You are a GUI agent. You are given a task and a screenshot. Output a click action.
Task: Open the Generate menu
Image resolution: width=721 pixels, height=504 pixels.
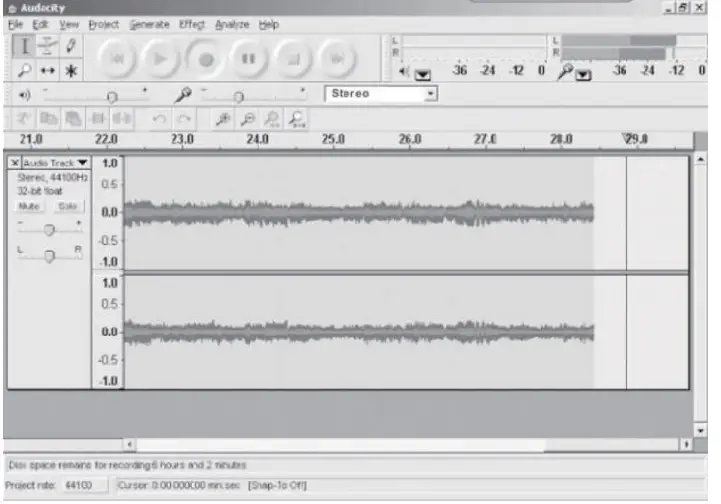click(149, 24)
